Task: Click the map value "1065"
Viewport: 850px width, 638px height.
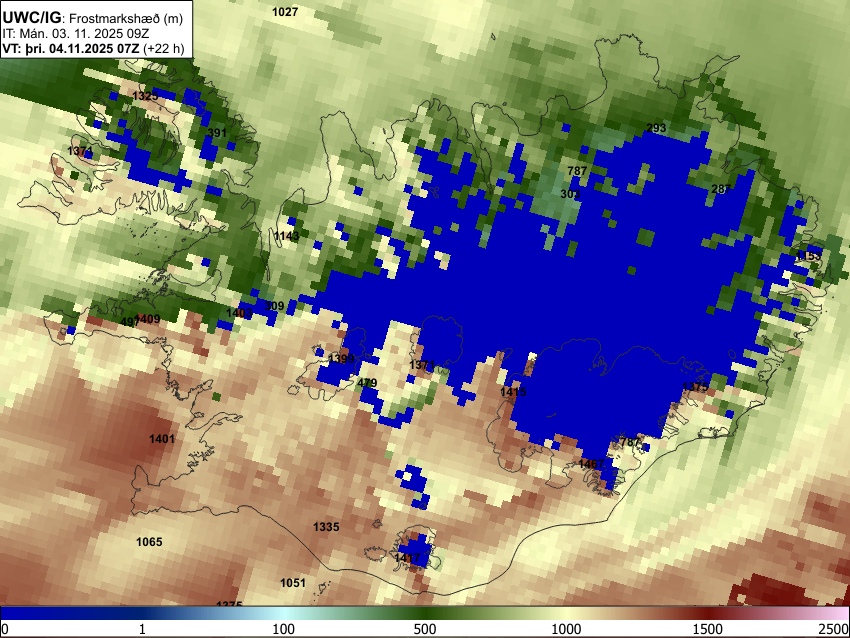Action: tap(149, 542)
